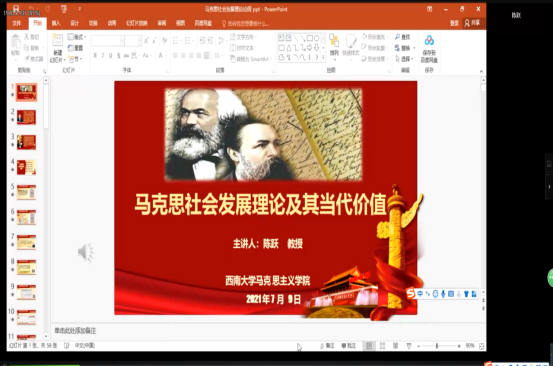
Task: Start slideshow from status bar icon
Action: click(x=409, y=346)
